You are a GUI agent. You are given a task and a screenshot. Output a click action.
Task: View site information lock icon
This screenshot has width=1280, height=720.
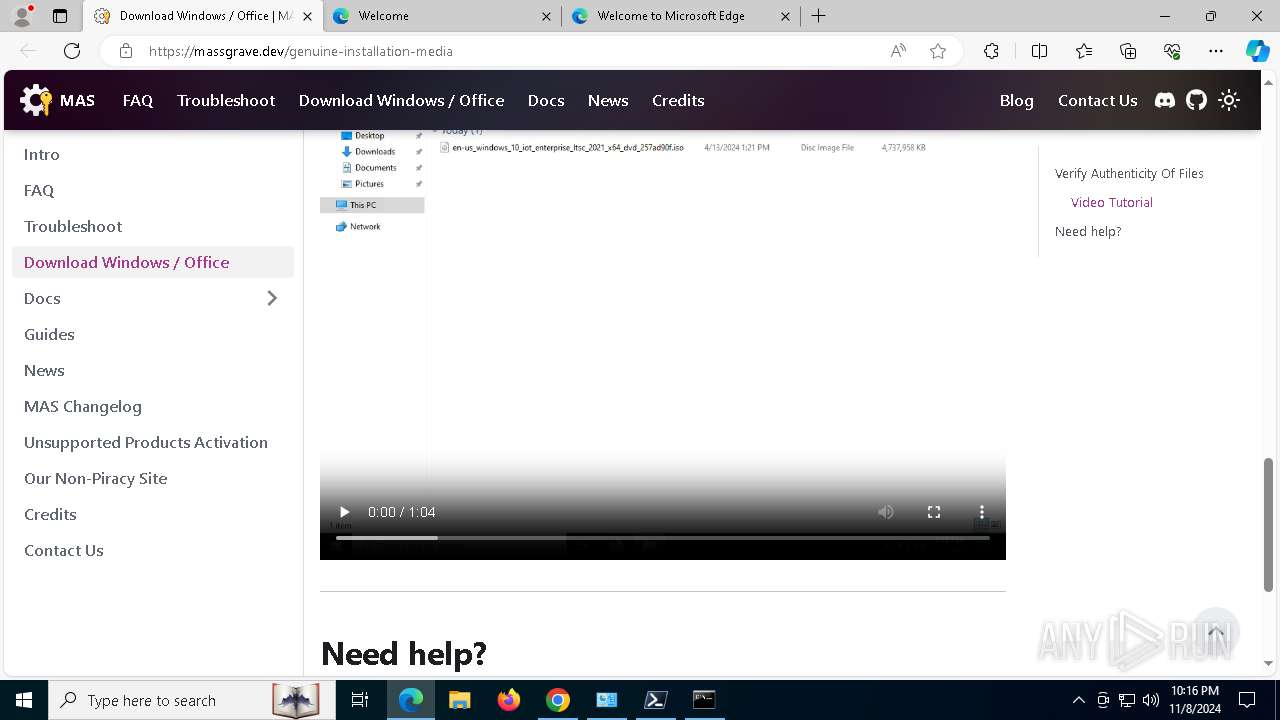[x=126, y=51]
